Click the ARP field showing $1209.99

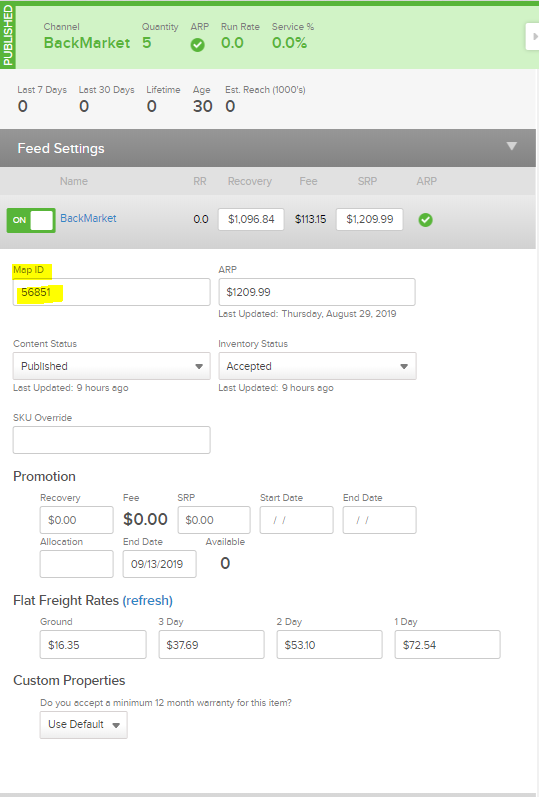(x=317, y=292)
